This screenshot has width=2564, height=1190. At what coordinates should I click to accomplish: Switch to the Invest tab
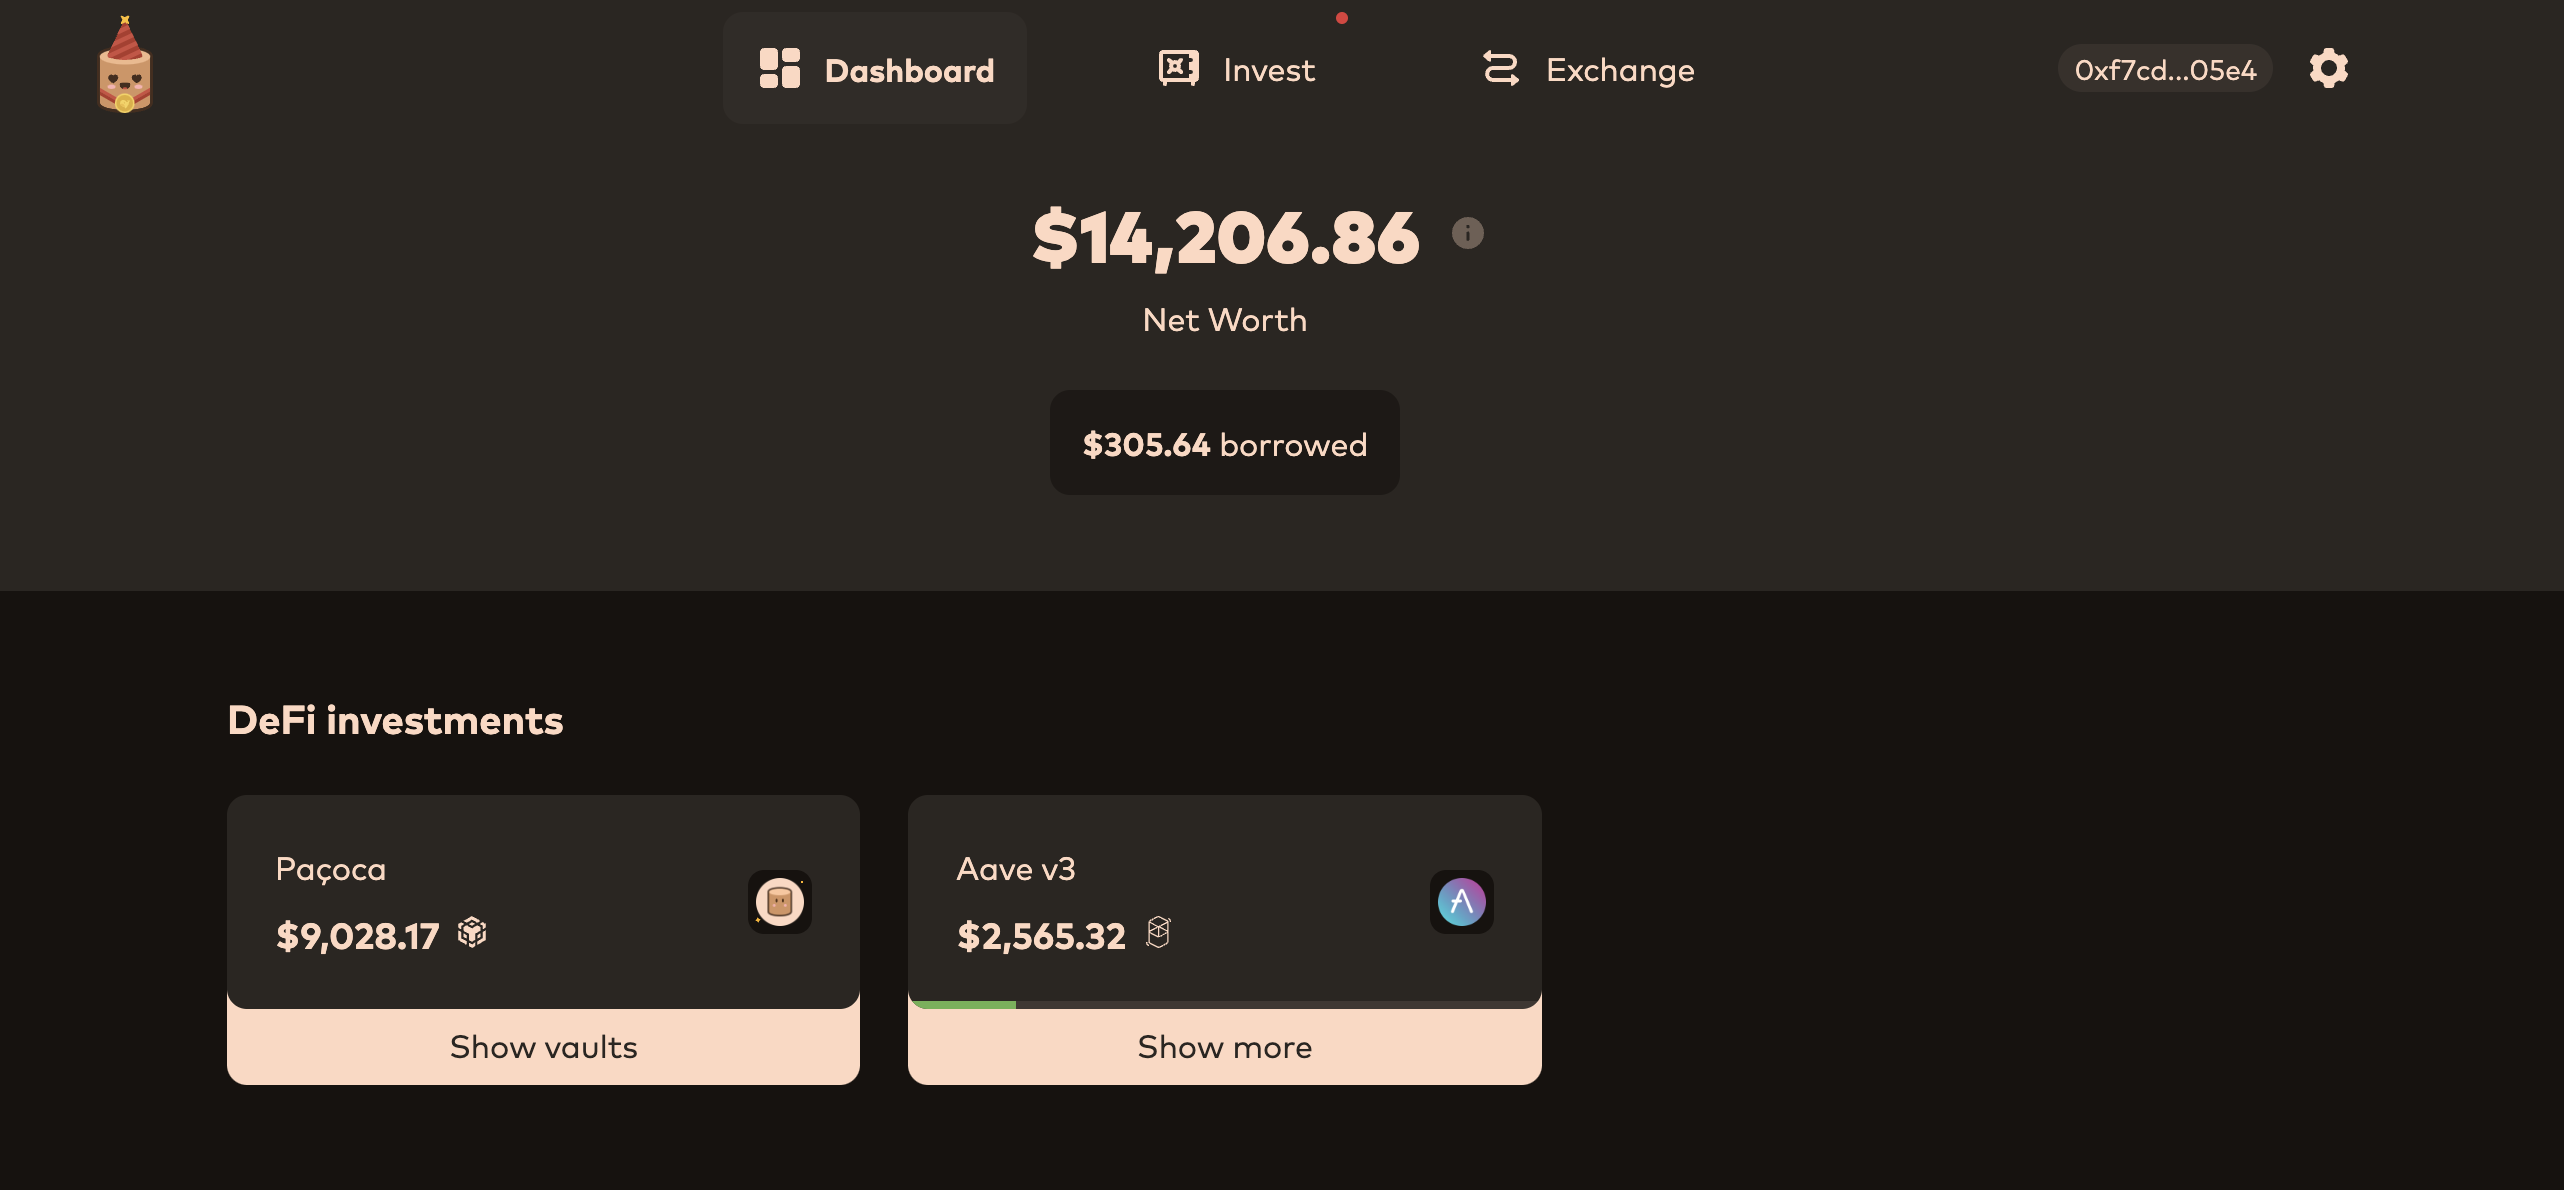1236,68
